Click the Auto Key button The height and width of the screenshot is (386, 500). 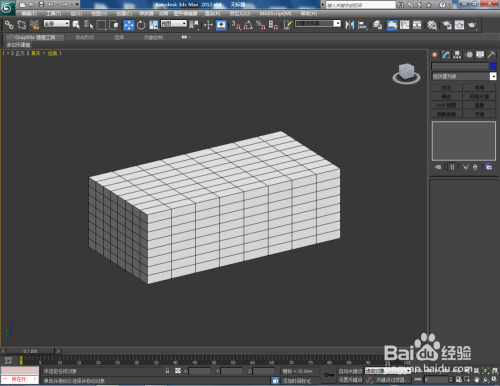point(350,371)
